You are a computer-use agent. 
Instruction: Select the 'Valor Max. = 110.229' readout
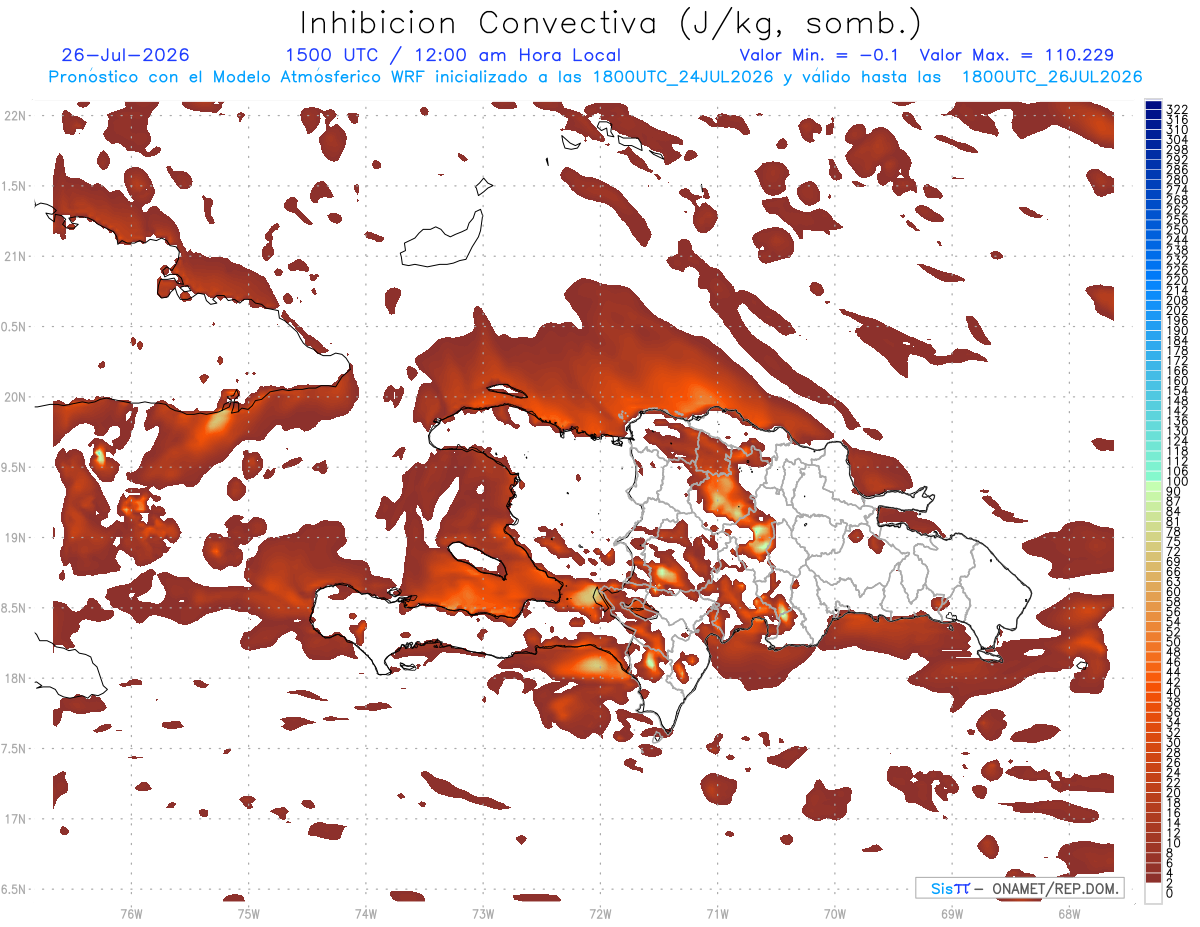point(1017,55)
